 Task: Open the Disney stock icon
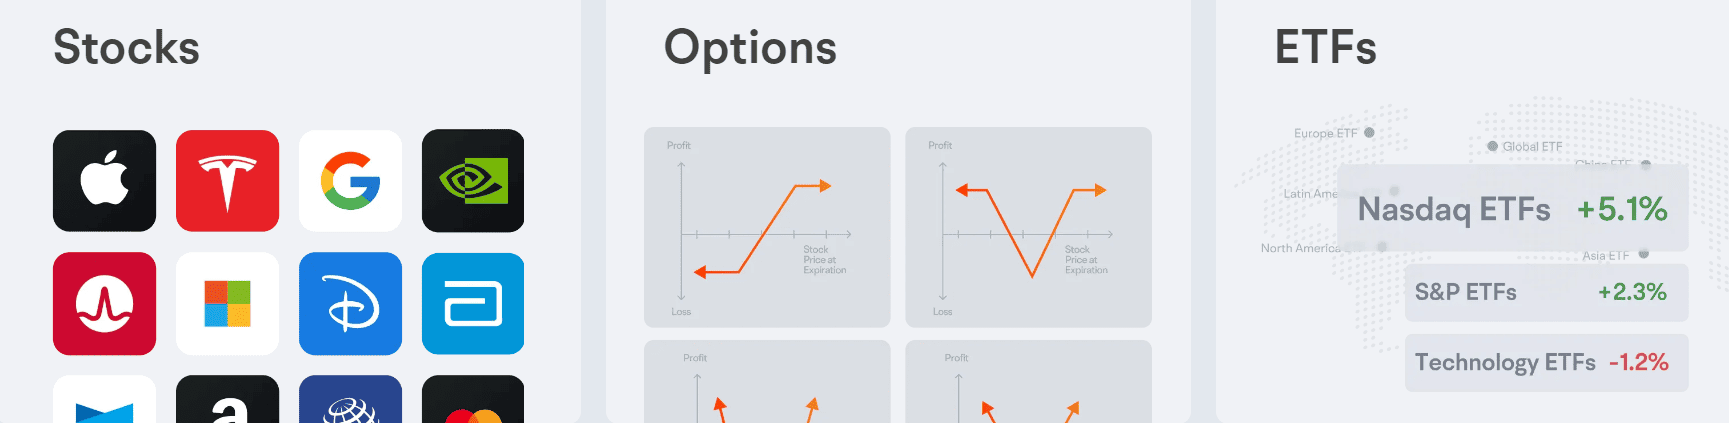350,304
